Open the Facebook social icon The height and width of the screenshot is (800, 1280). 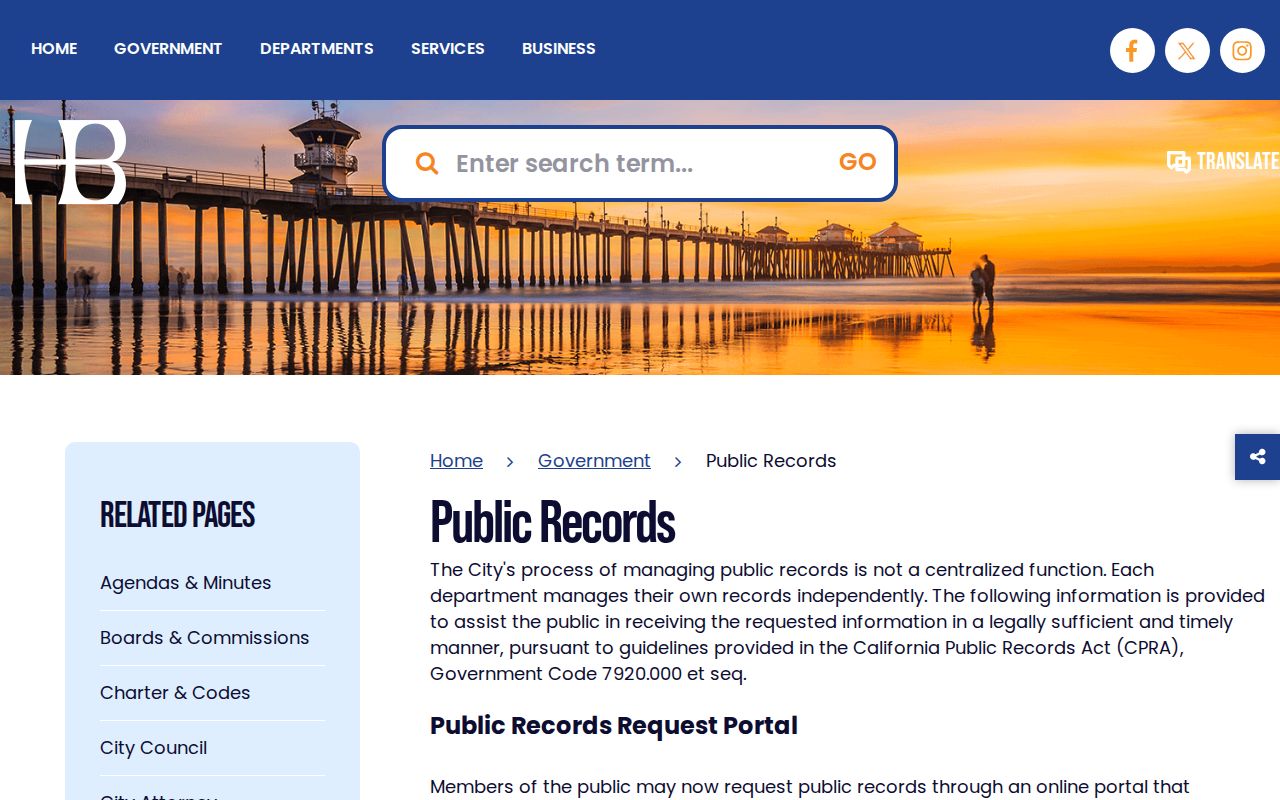1132,50
